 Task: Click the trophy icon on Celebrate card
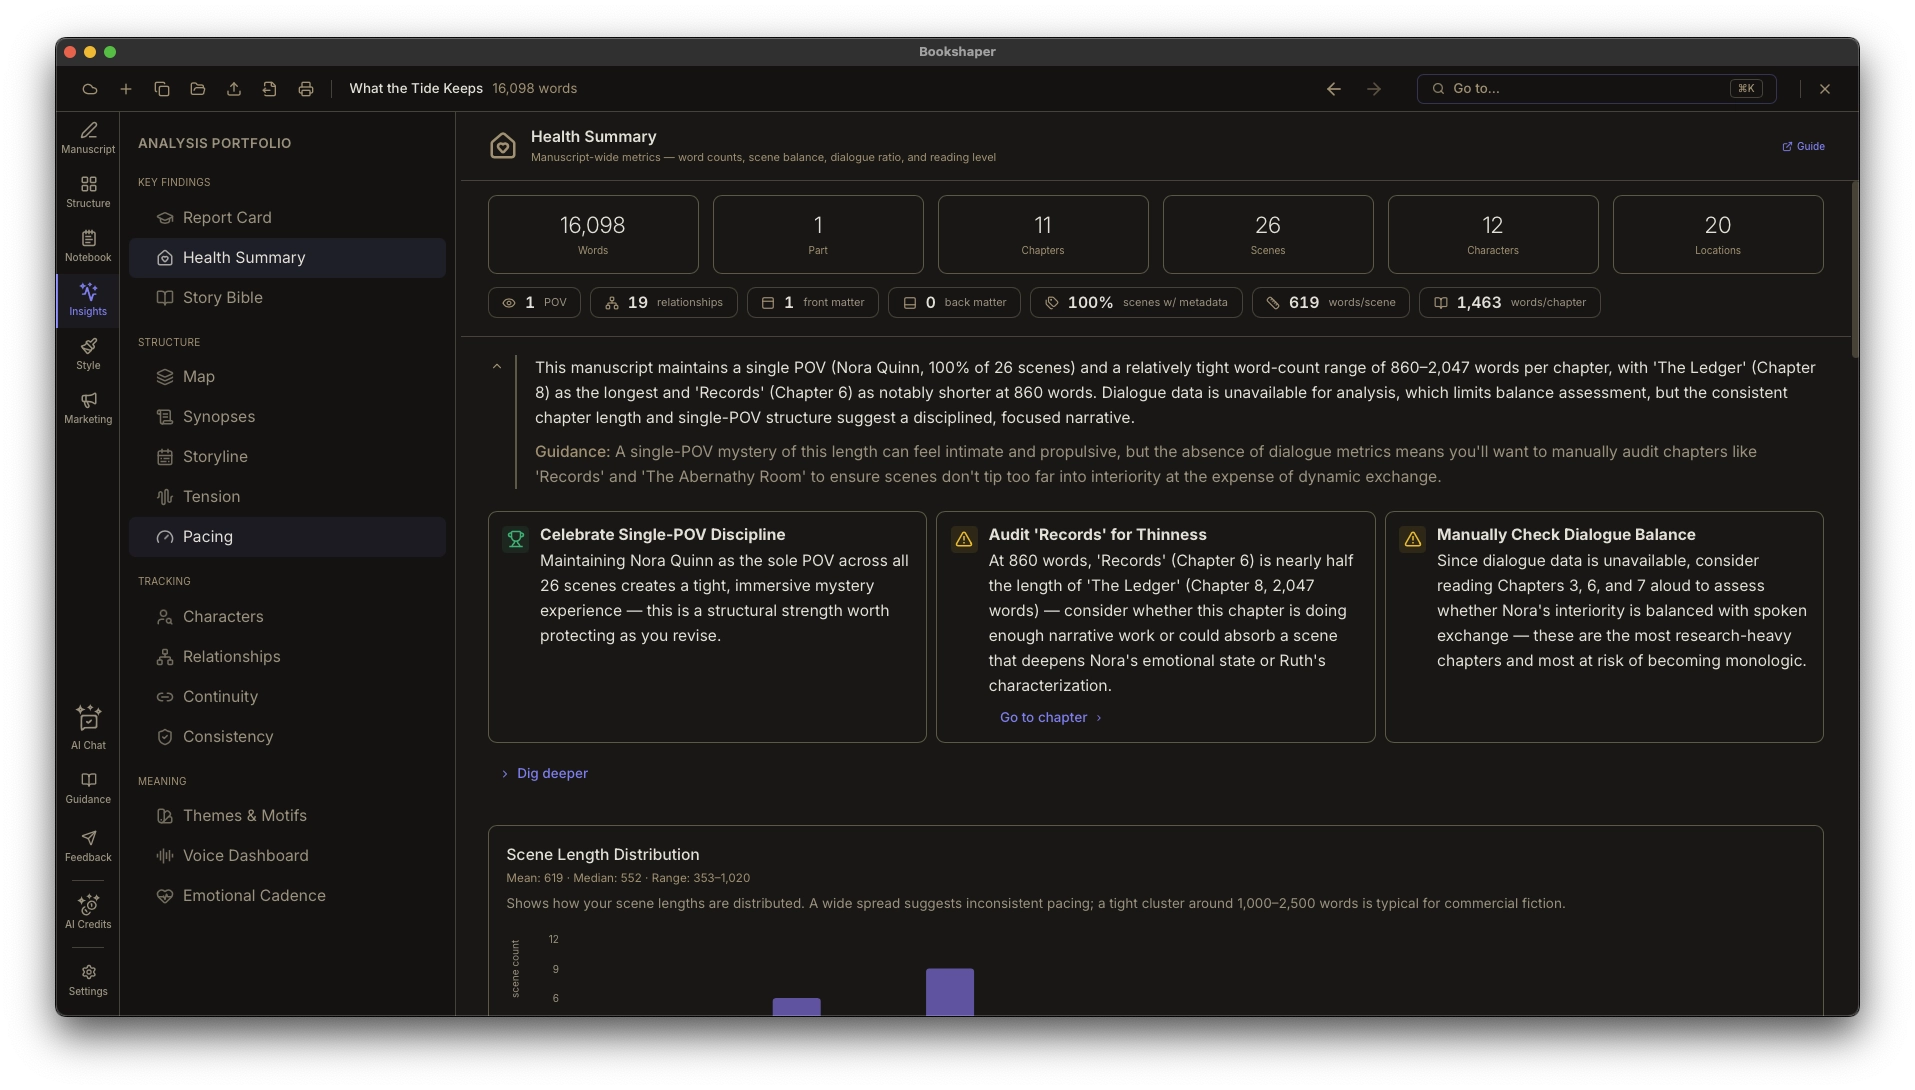pos(516,539)
